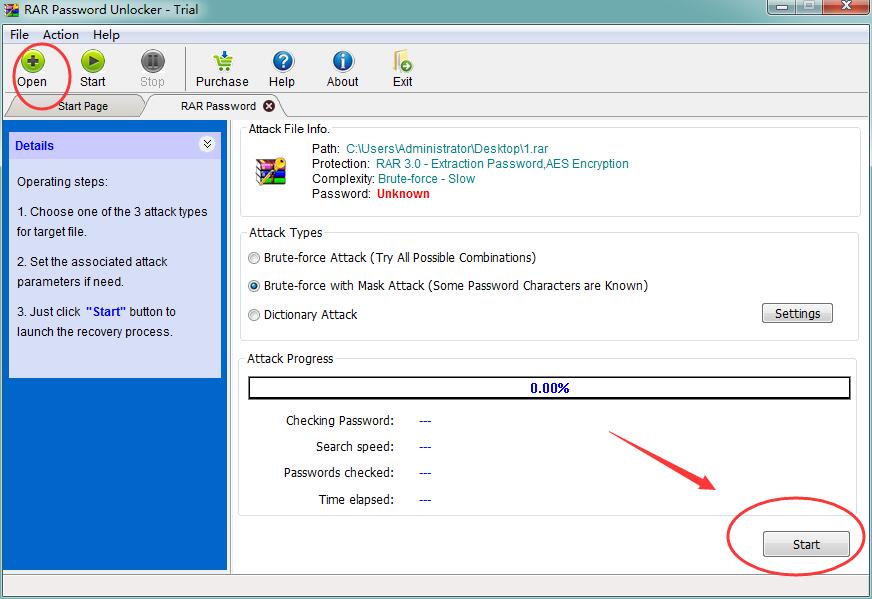Click the Open toolbar icon
Screen dimensions: 872x599
[x=32, y=62]
